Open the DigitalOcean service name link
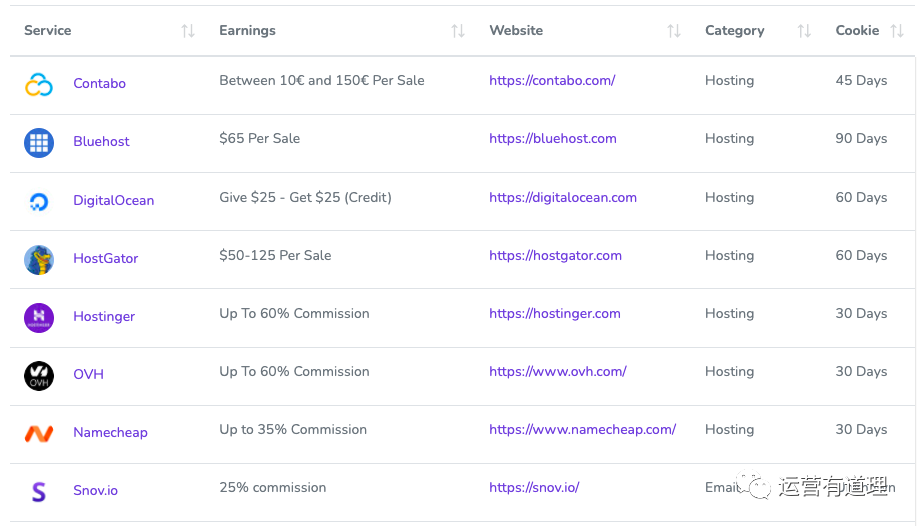The image size is (917, 526). click(113, 201)
